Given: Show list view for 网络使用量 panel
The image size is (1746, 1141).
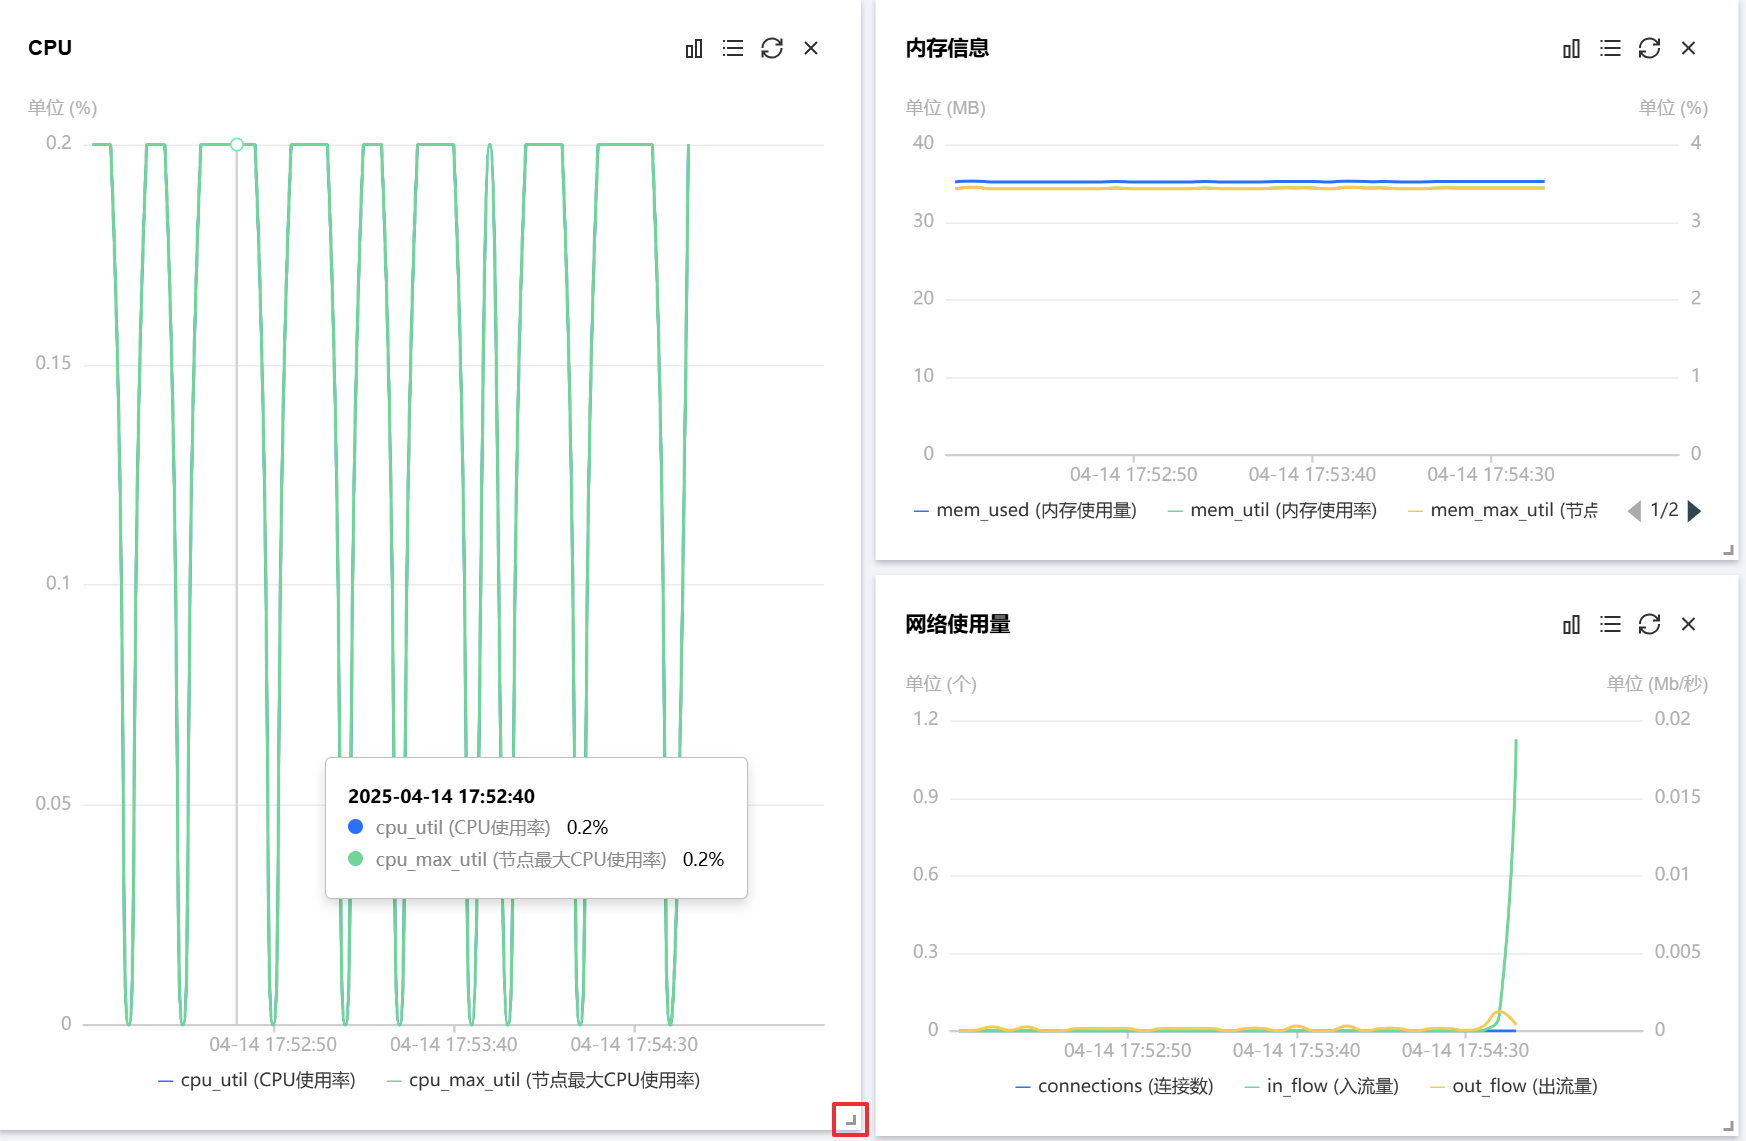Looking at the screenshot, I should 1610,624.
